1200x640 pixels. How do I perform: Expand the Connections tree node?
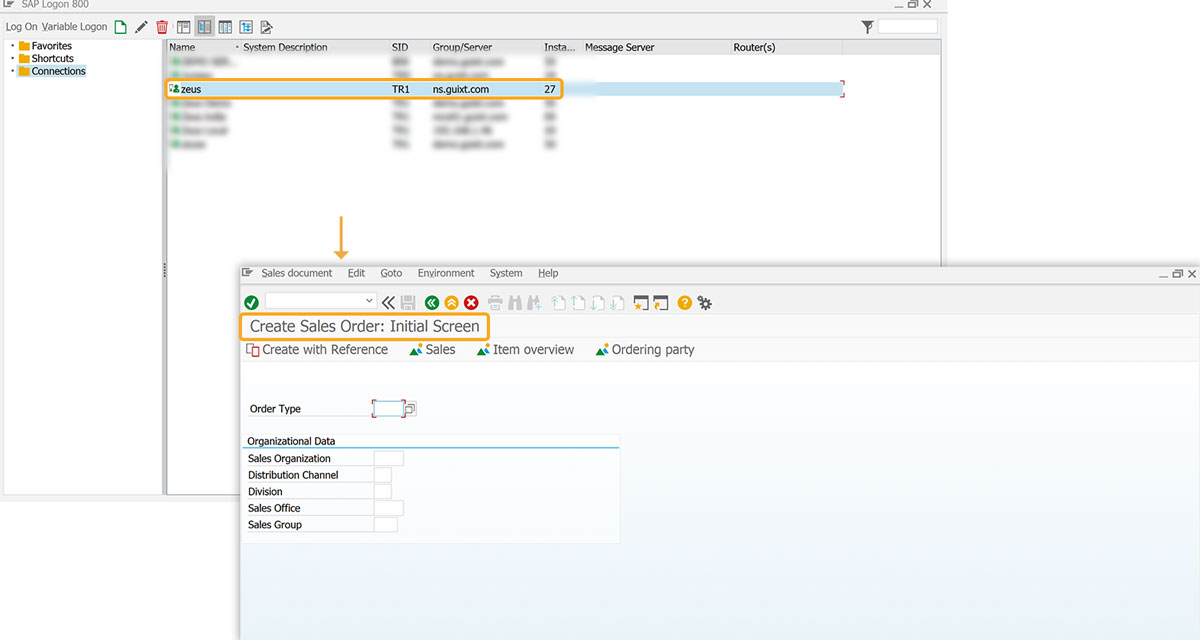(12, 71)
